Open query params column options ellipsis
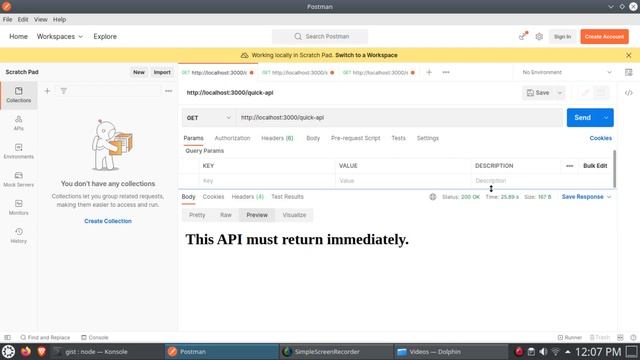 point(570,166)
